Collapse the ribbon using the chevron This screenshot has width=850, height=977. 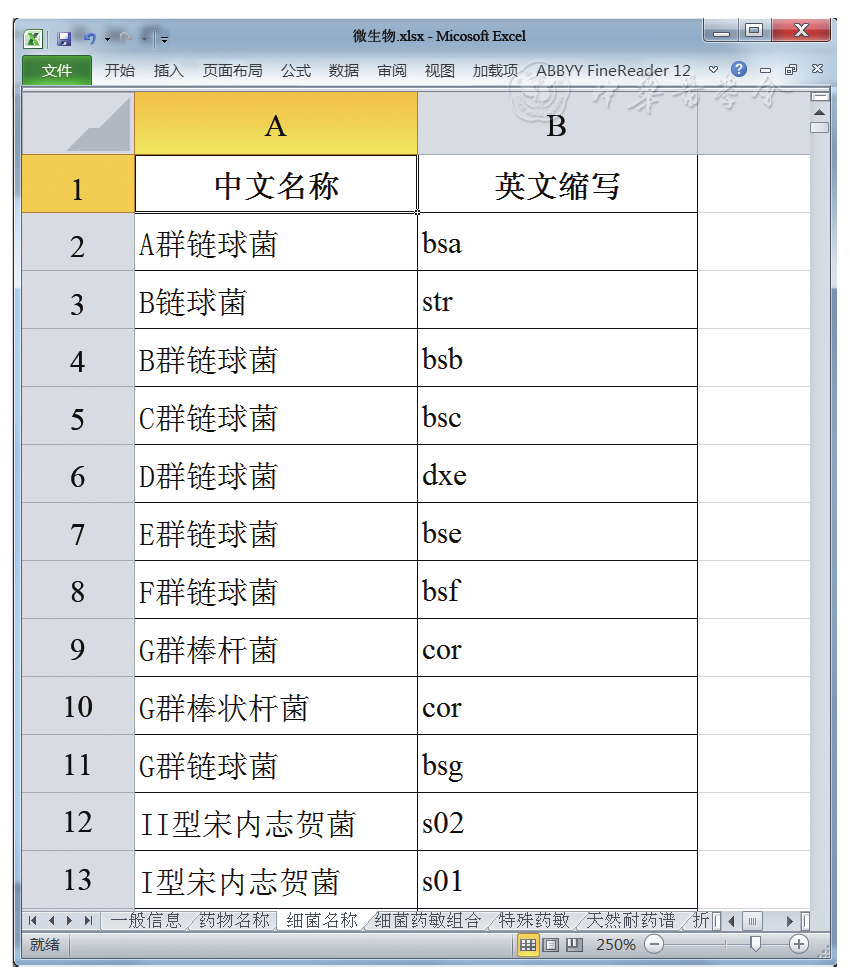(x=713, y=70)
